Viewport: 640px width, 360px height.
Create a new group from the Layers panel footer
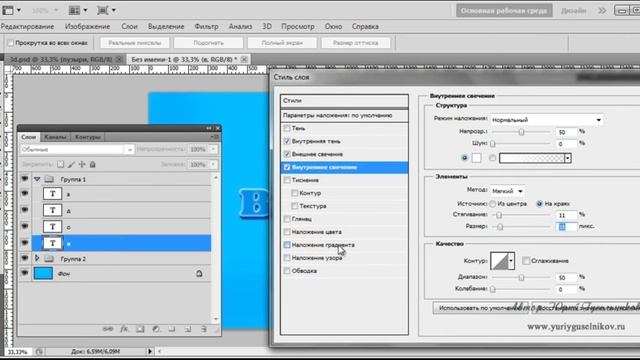pyautogui.click(x=172, y=329)
